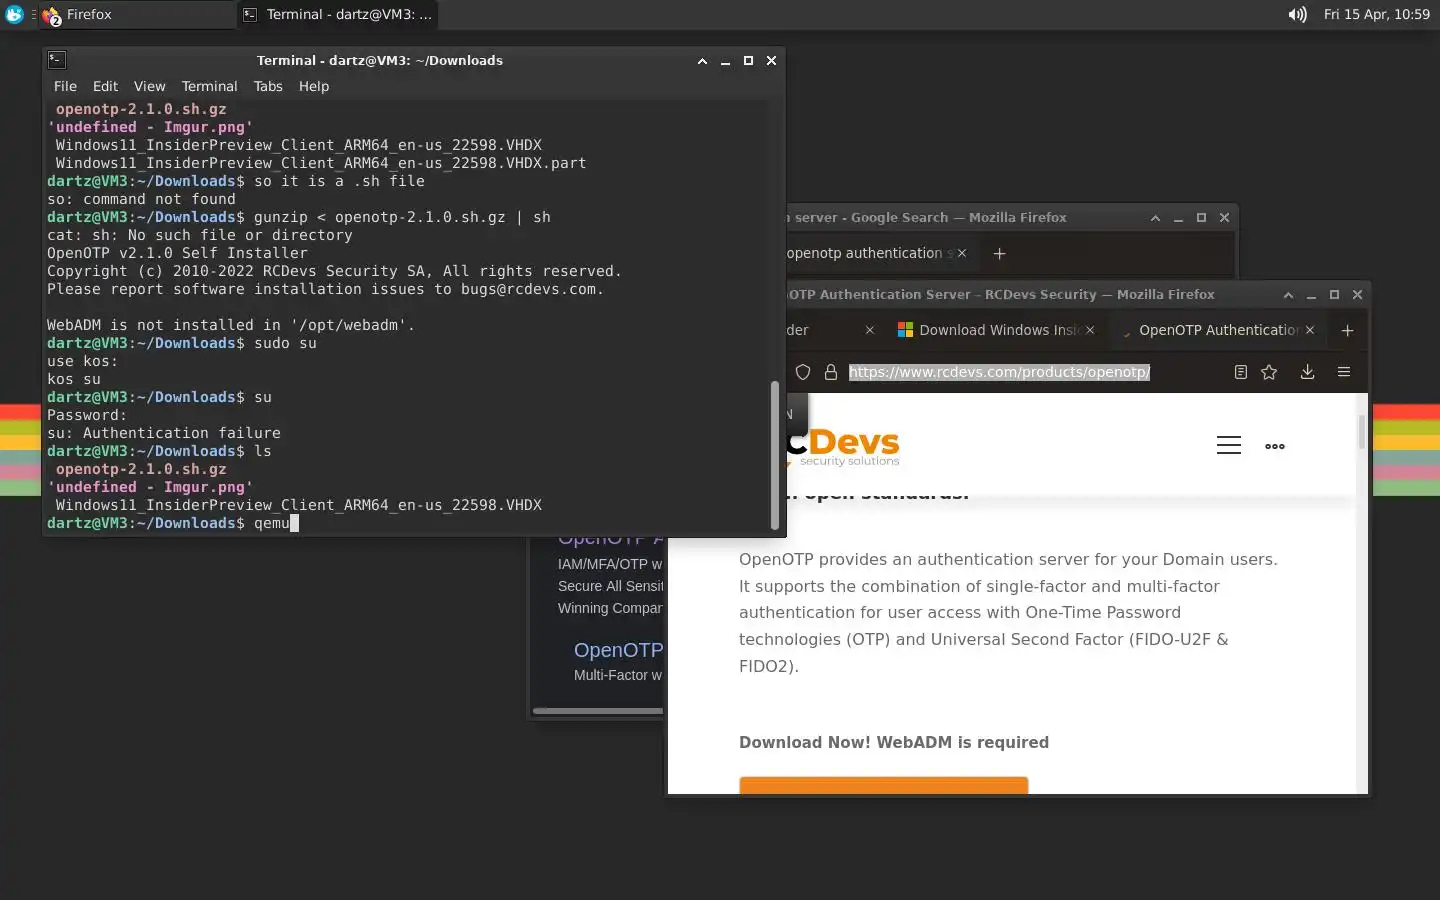Image resolution: width=1440 pixels, height=900 pixels.
Task: Click the rcdevs.com URL address field
Action: click(x=1000, y=372)
